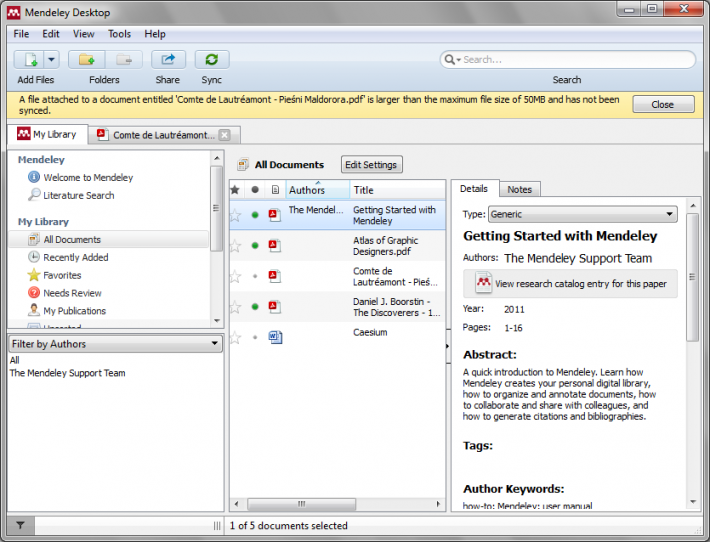Open the Help menu
Viewport: 710px width, 542px height.
(x=155, y=34)
